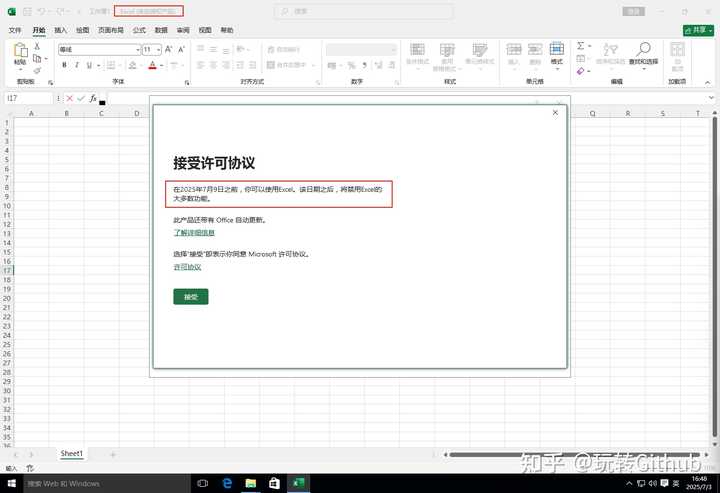Image resolution: width=720 pixels, height=493 pixels.
Task: Open the Help tab
Action: 227,30
